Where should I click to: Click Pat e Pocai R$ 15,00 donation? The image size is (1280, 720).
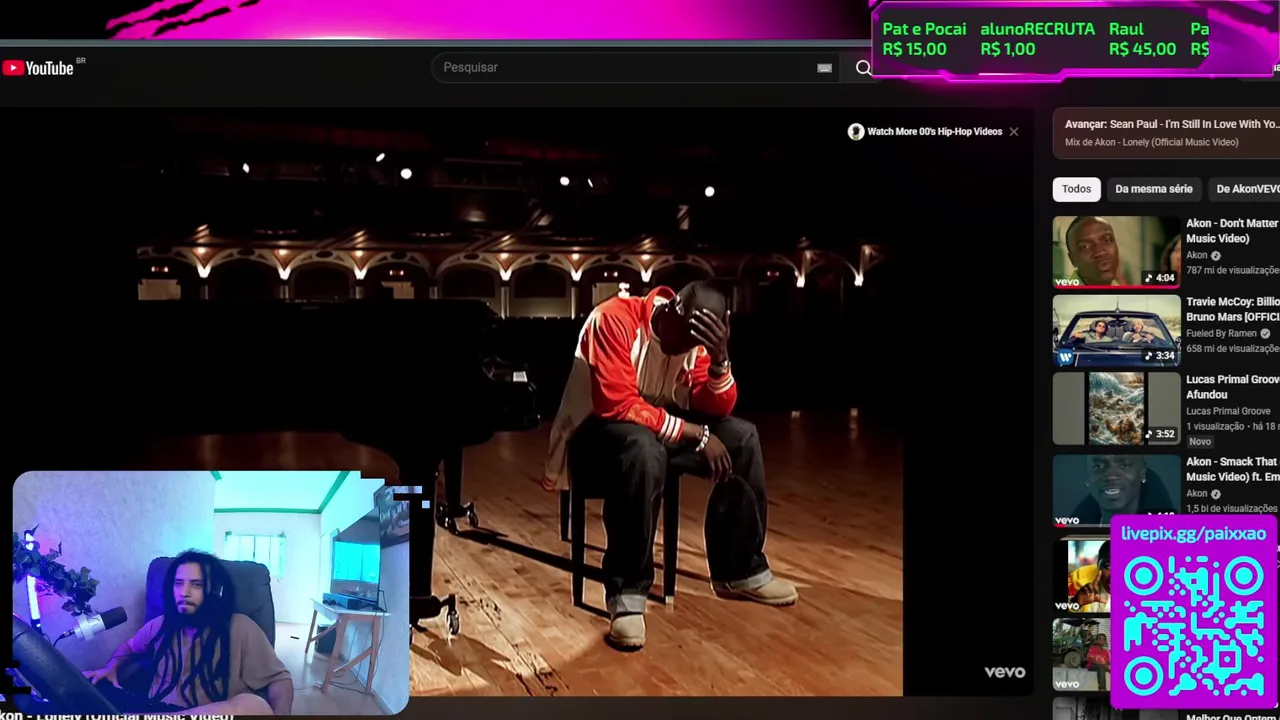924,39
